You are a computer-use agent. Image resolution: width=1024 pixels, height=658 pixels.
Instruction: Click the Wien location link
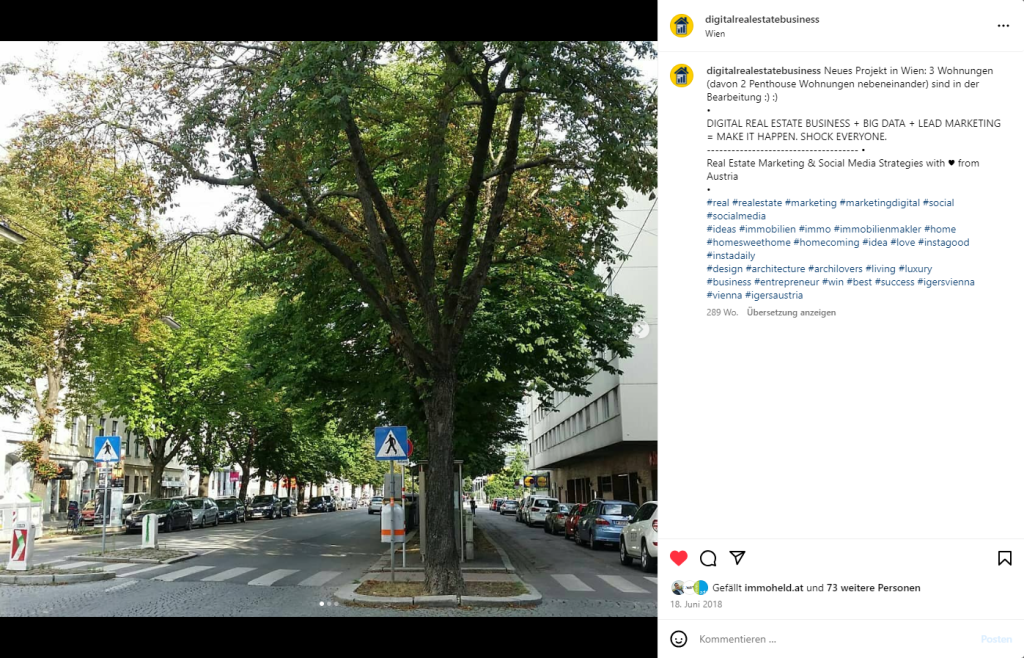pos(714,34)
